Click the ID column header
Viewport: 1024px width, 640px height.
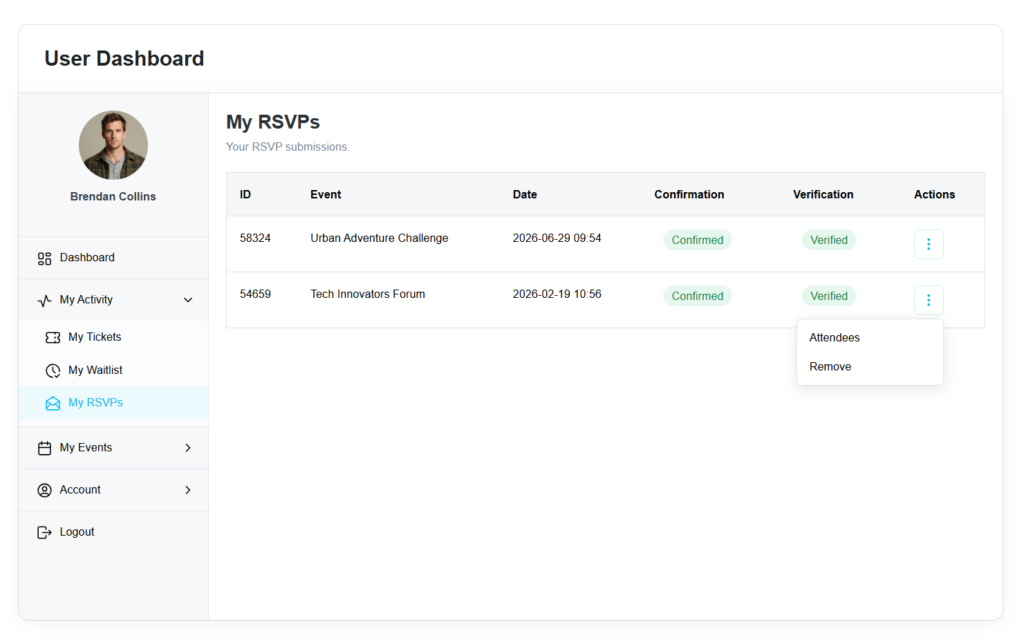click(245, 195)
